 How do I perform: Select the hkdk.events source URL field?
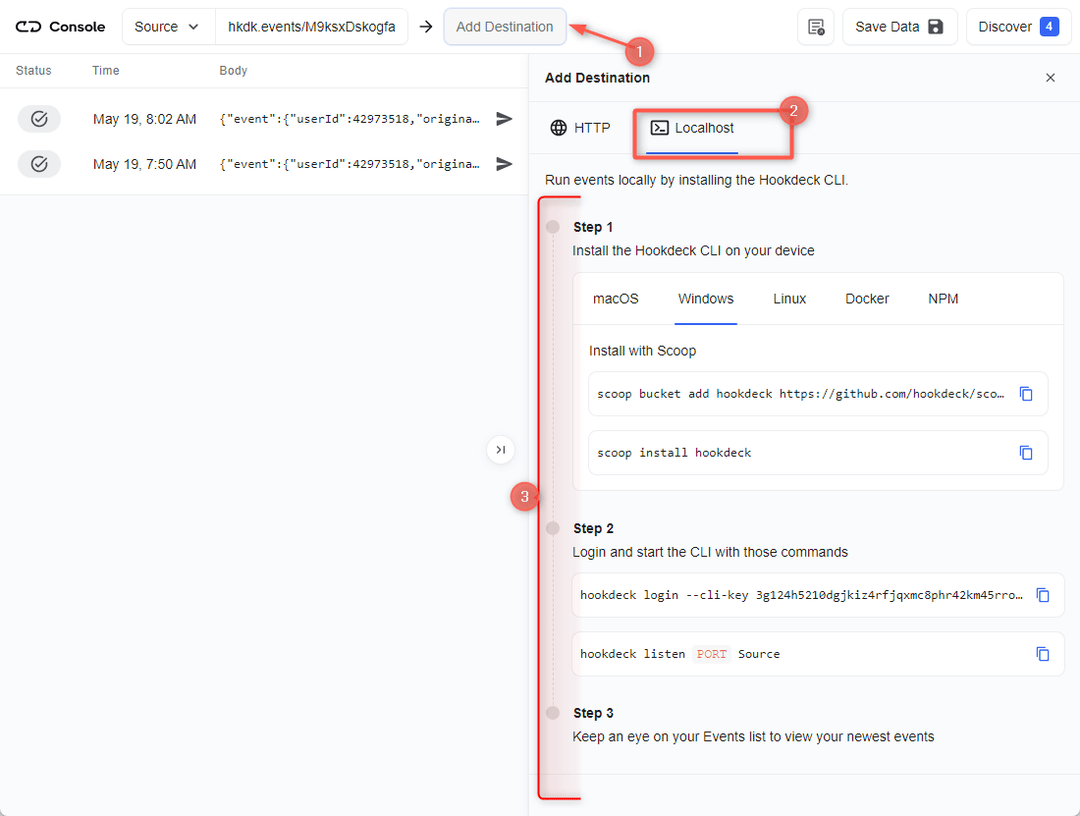point(311,26)
